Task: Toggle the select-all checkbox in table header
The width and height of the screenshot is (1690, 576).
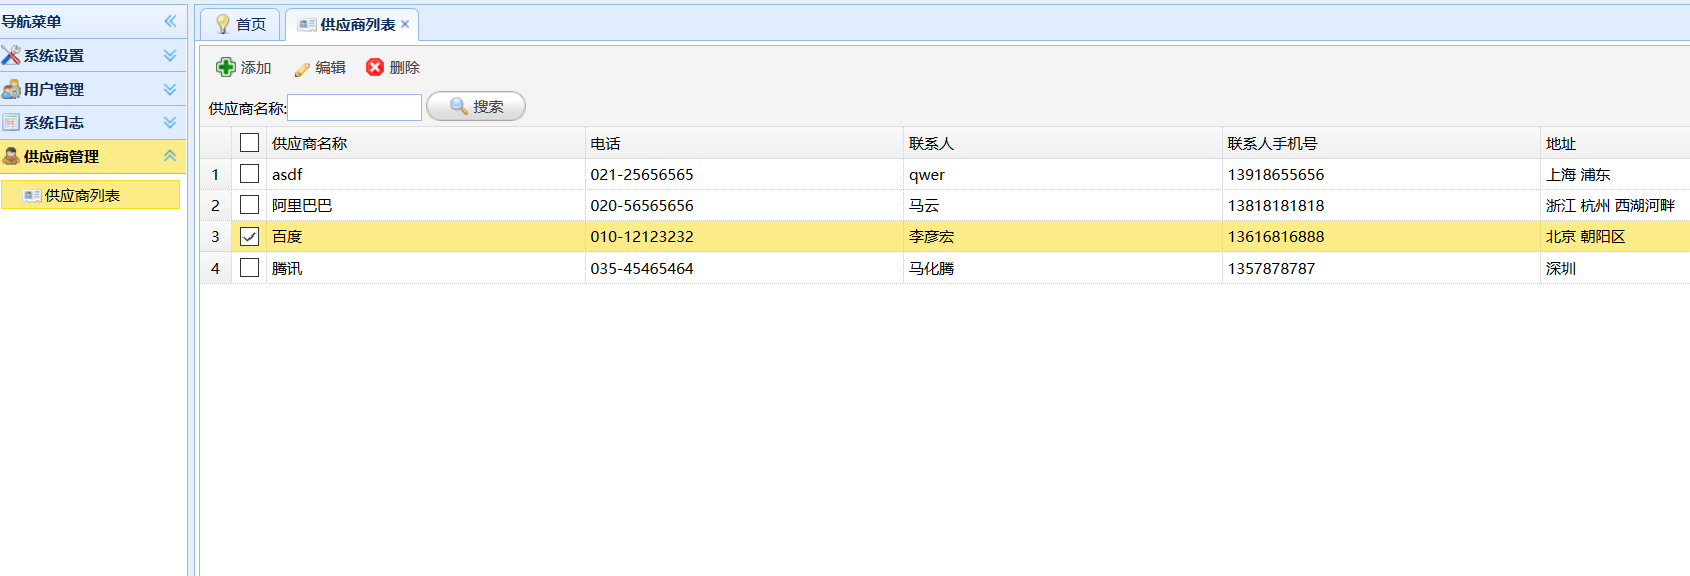Action: [249, 143]
